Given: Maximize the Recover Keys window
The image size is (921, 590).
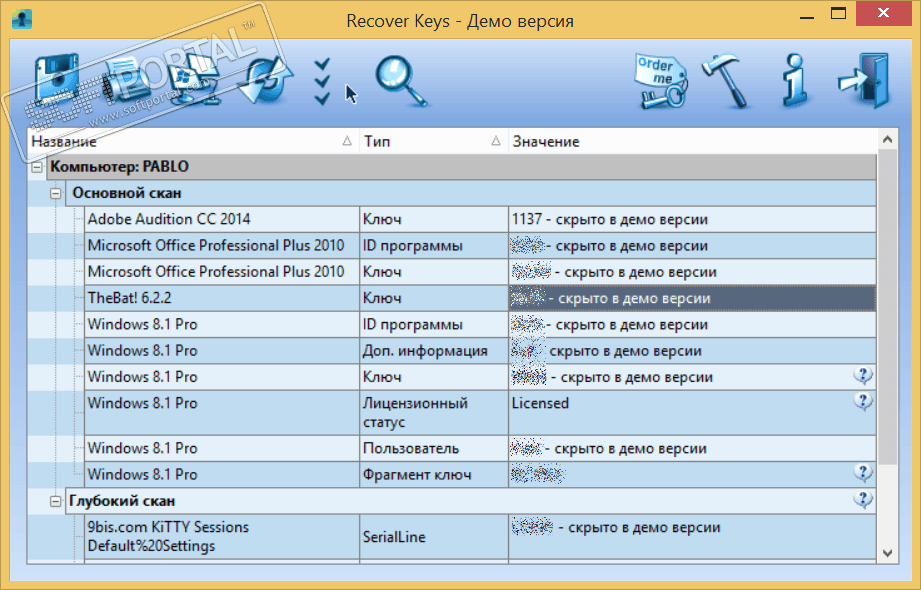Looking at the screenshot, I should click(839, 14).
